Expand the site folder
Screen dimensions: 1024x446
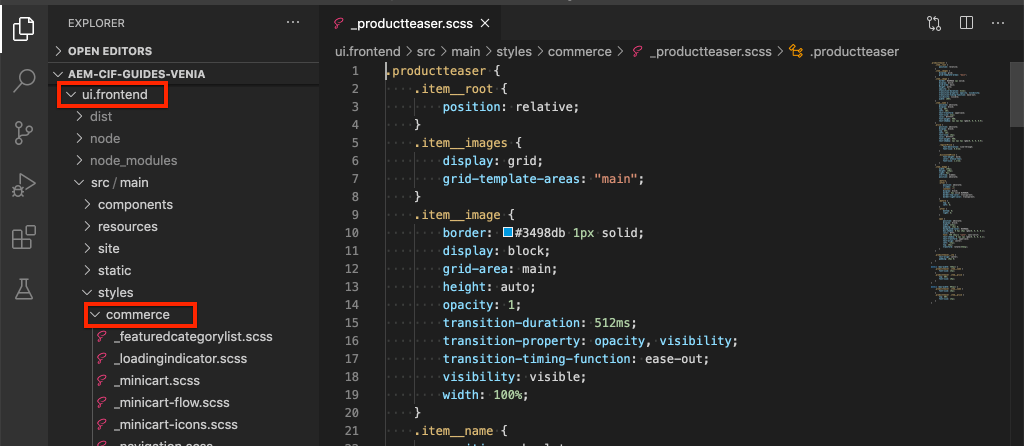(108, 249)
